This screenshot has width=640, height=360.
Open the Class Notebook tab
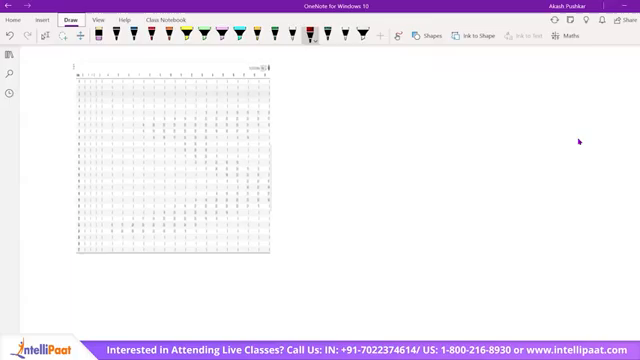pyautogui.click(x=166, y=20)
